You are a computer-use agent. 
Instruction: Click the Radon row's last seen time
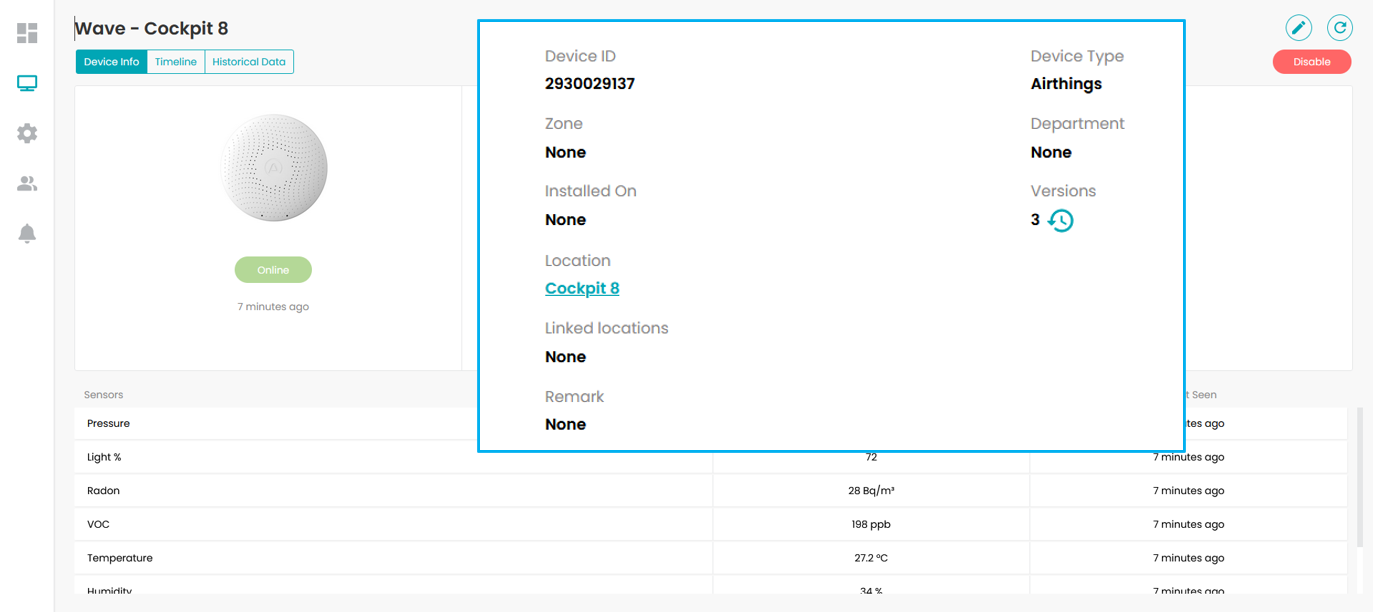tap(1188, 491)
